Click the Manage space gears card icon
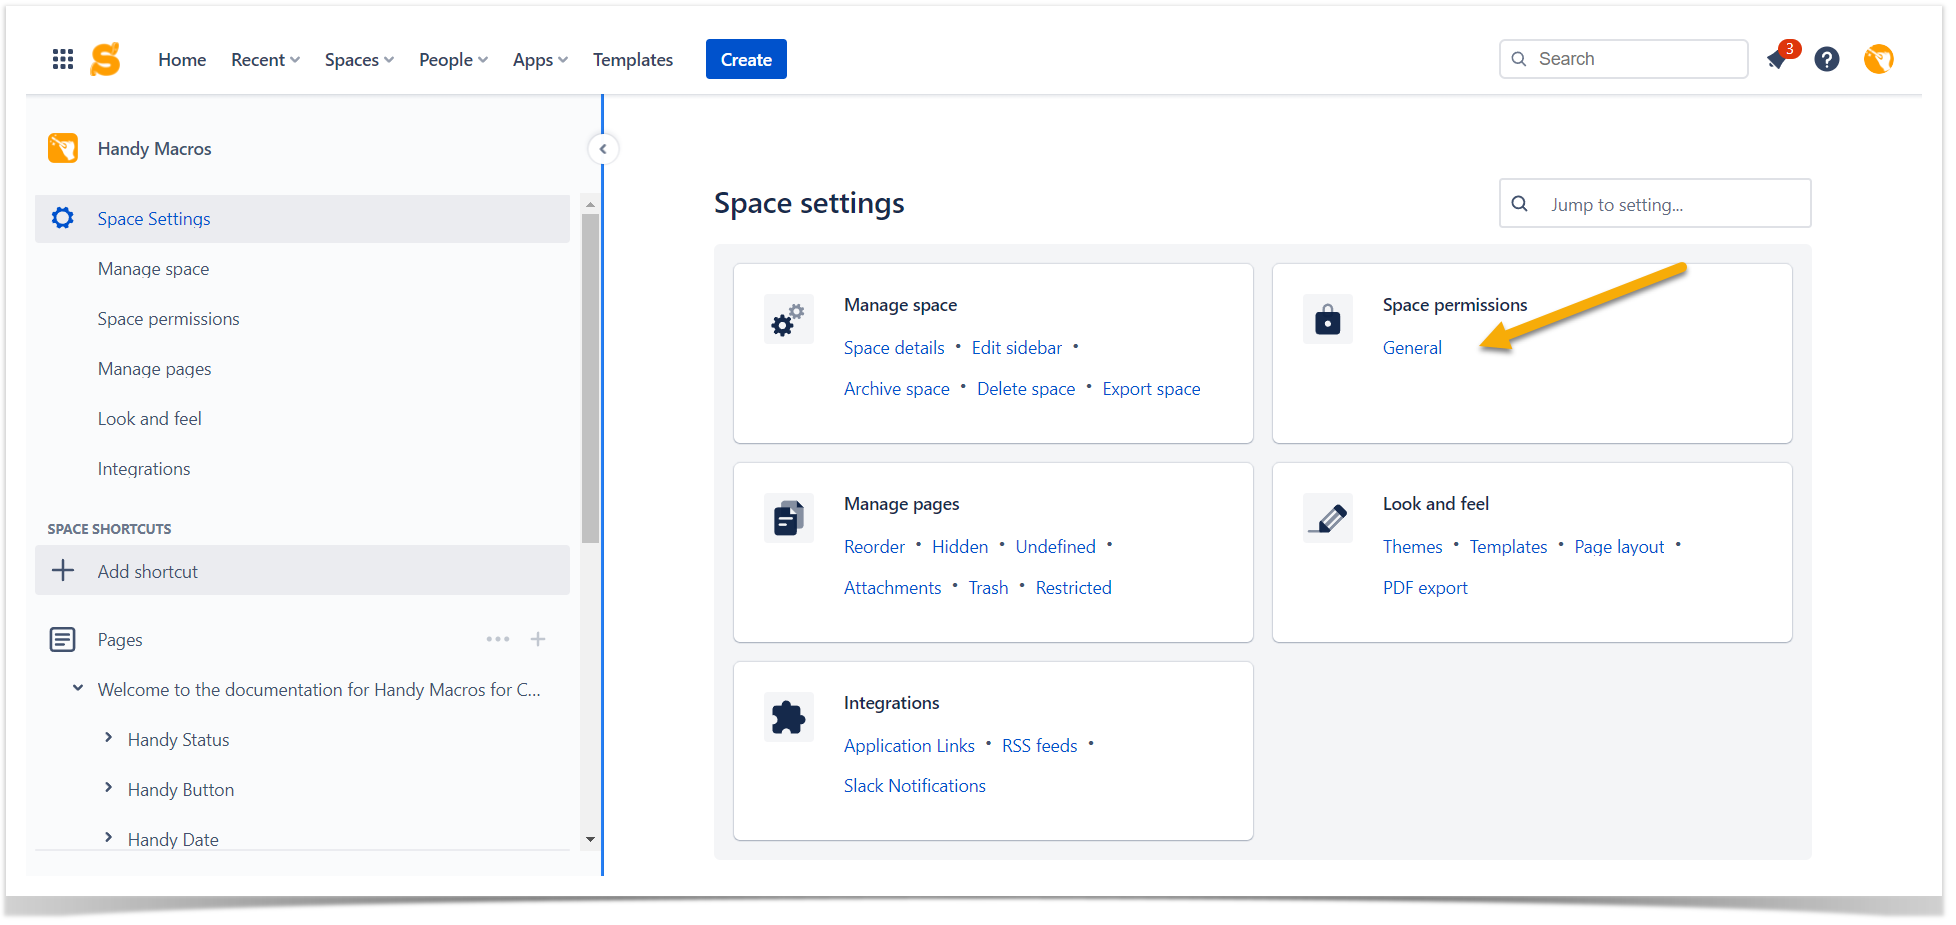Image resolution: width=1956 pixels, height=925 pixels. pyautogui.click(x=788, y=319)
